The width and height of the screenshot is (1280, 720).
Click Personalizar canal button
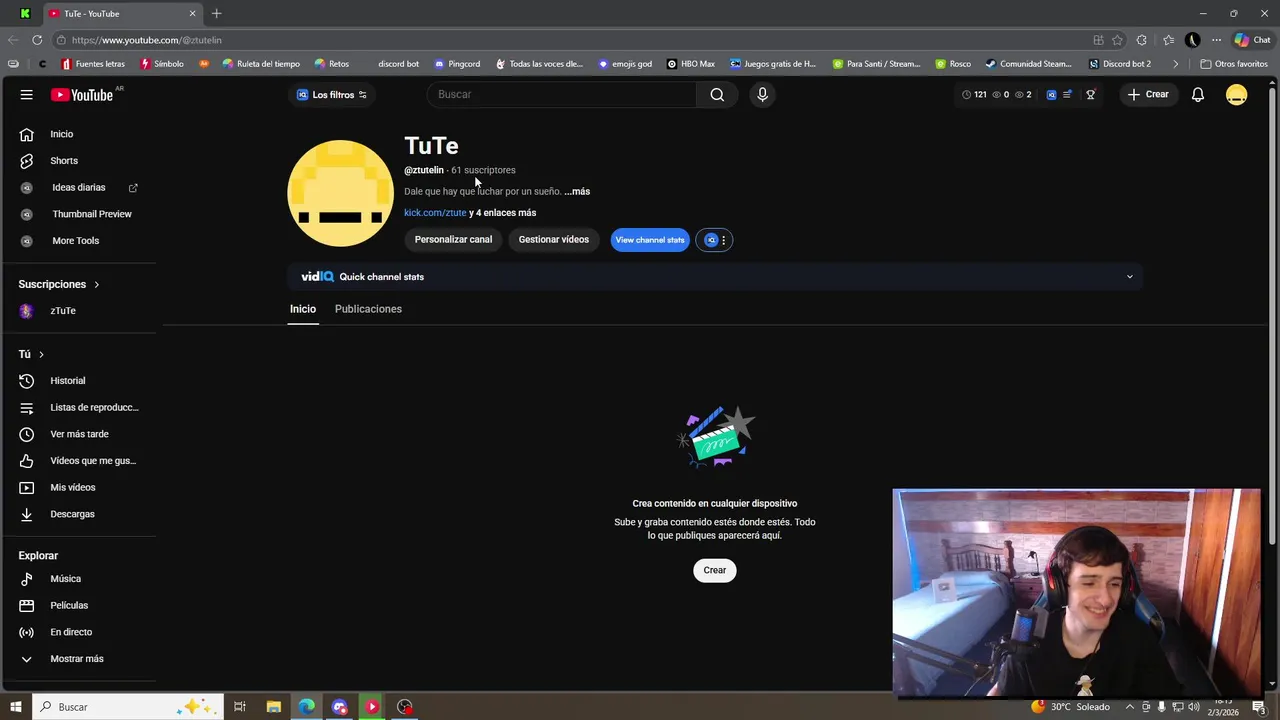pyautogui.click(x=453, y=240)
